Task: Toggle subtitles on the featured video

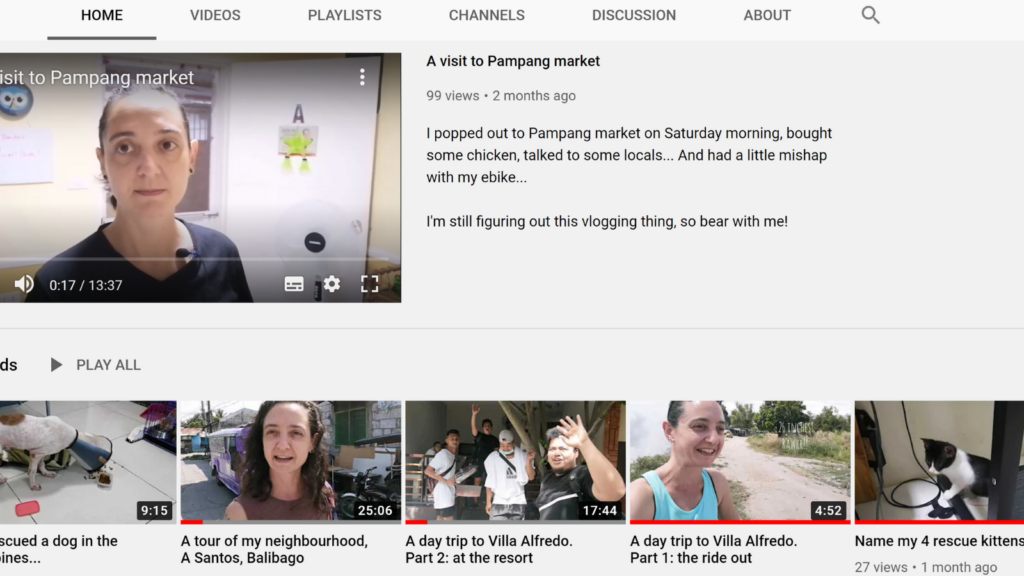Action: 294,284
